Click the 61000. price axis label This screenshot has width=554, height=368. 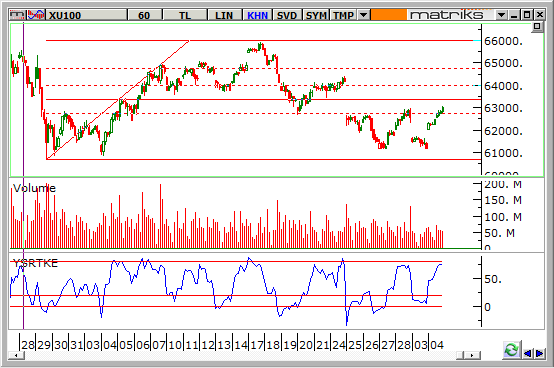503,153
